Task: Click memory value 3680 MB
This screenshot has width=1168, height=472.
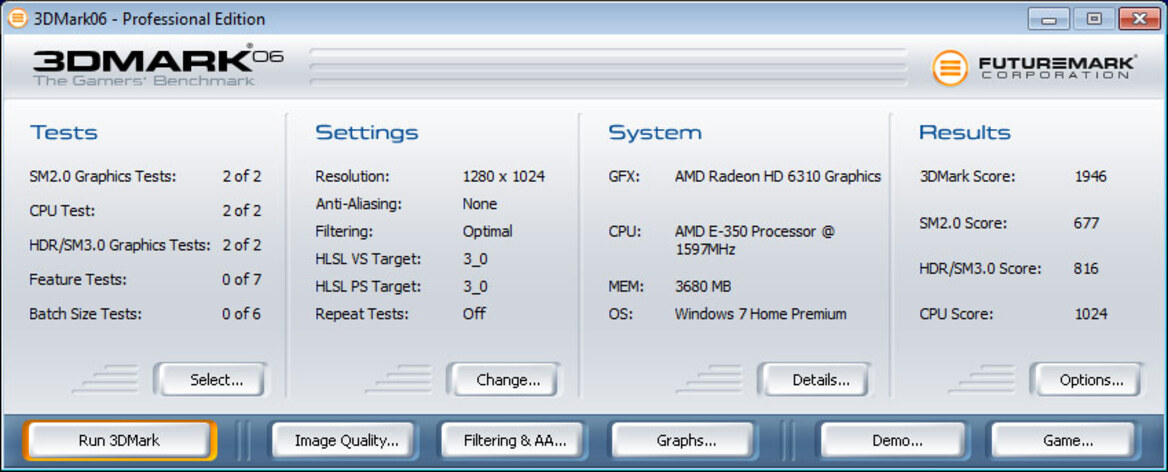Action: [x=702, y=287]
